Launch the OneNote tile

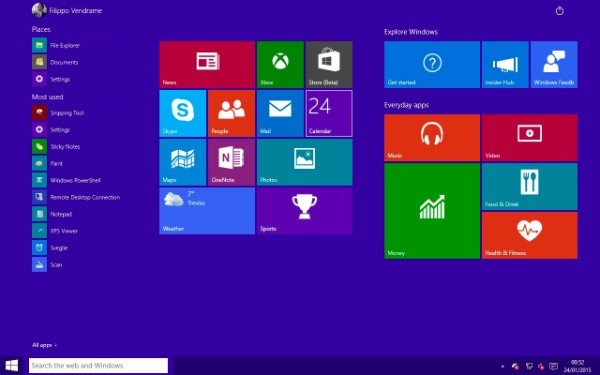pos(232,162)
